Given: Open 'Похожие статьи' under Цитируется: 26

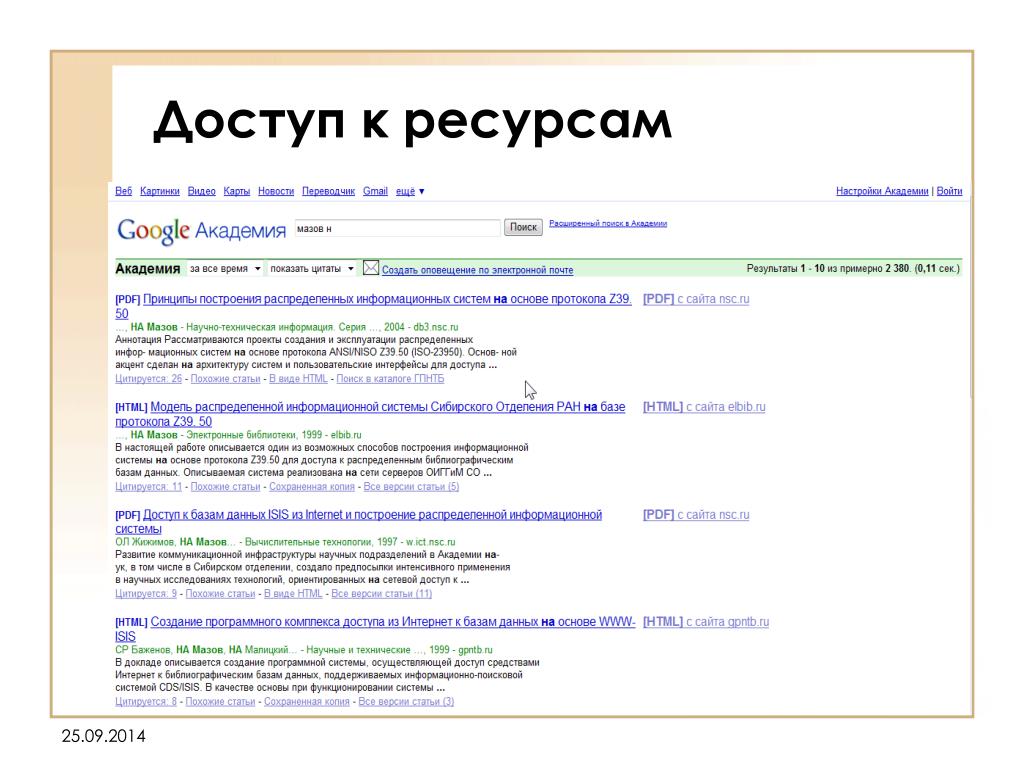Looking at the screenshot, I should click(x=225, y=379).
